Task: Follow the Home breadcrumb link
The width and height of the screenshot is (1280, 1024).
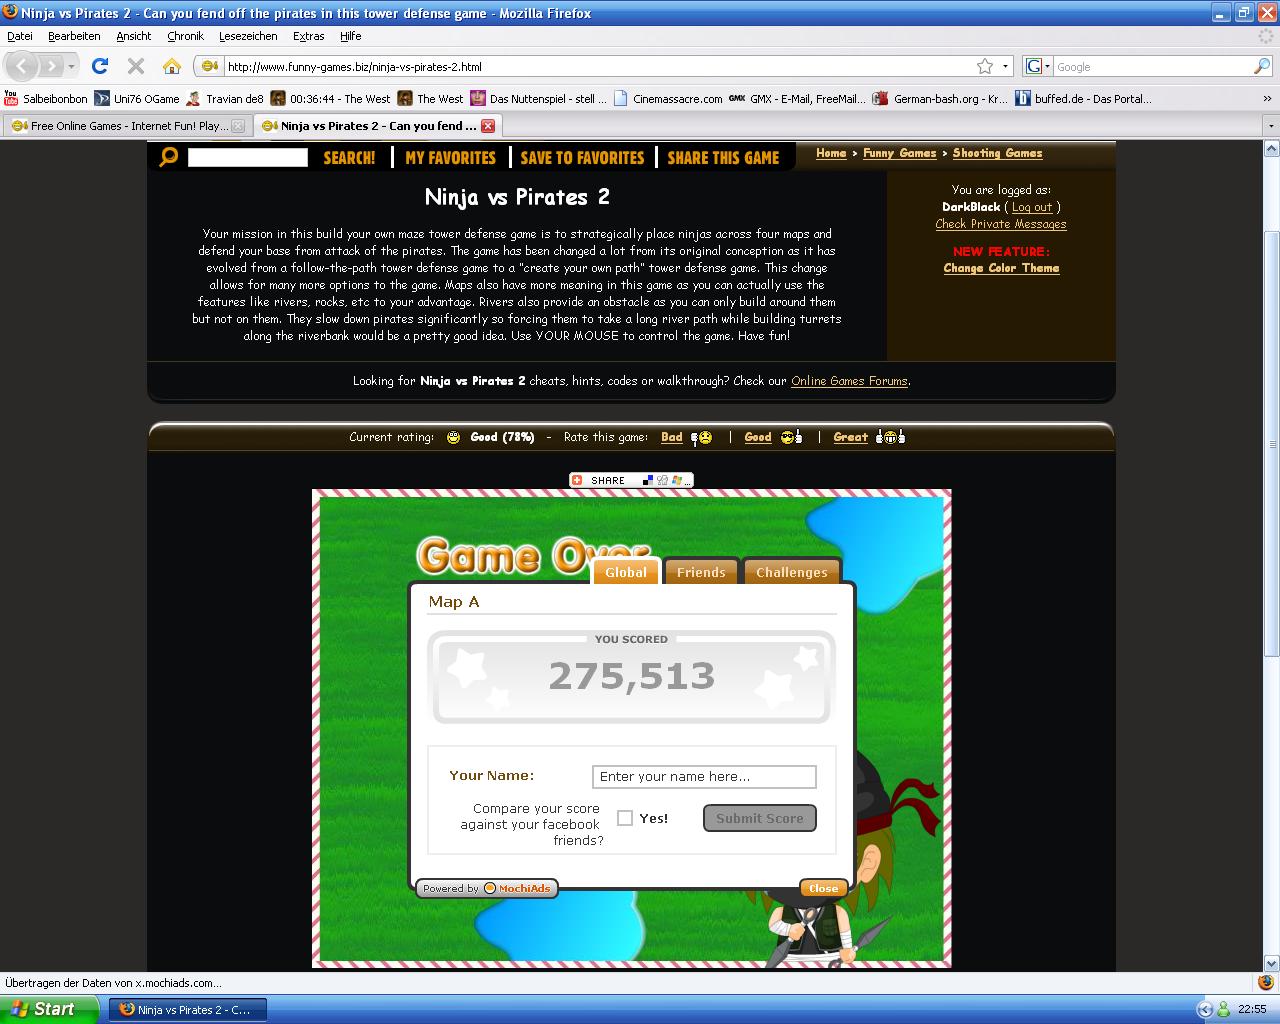Action: pos(831,153)
